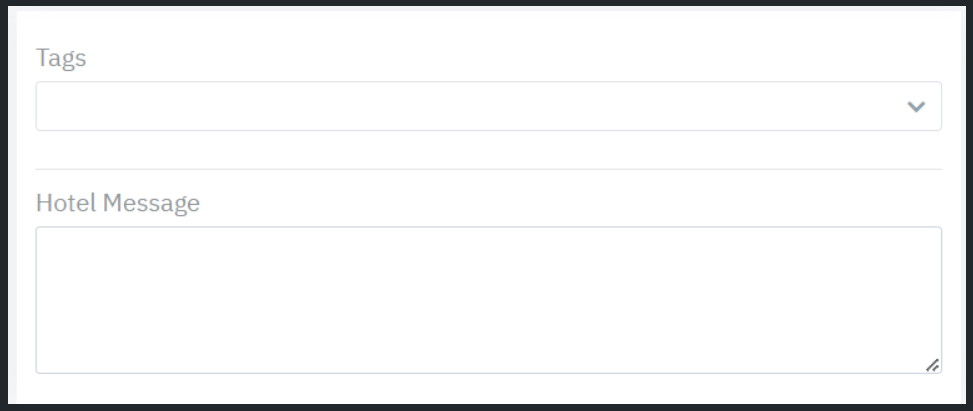Activate the Tags select control
Viewport: 973px width, 411px height.
pyautogui.click(x=488, y=106)
